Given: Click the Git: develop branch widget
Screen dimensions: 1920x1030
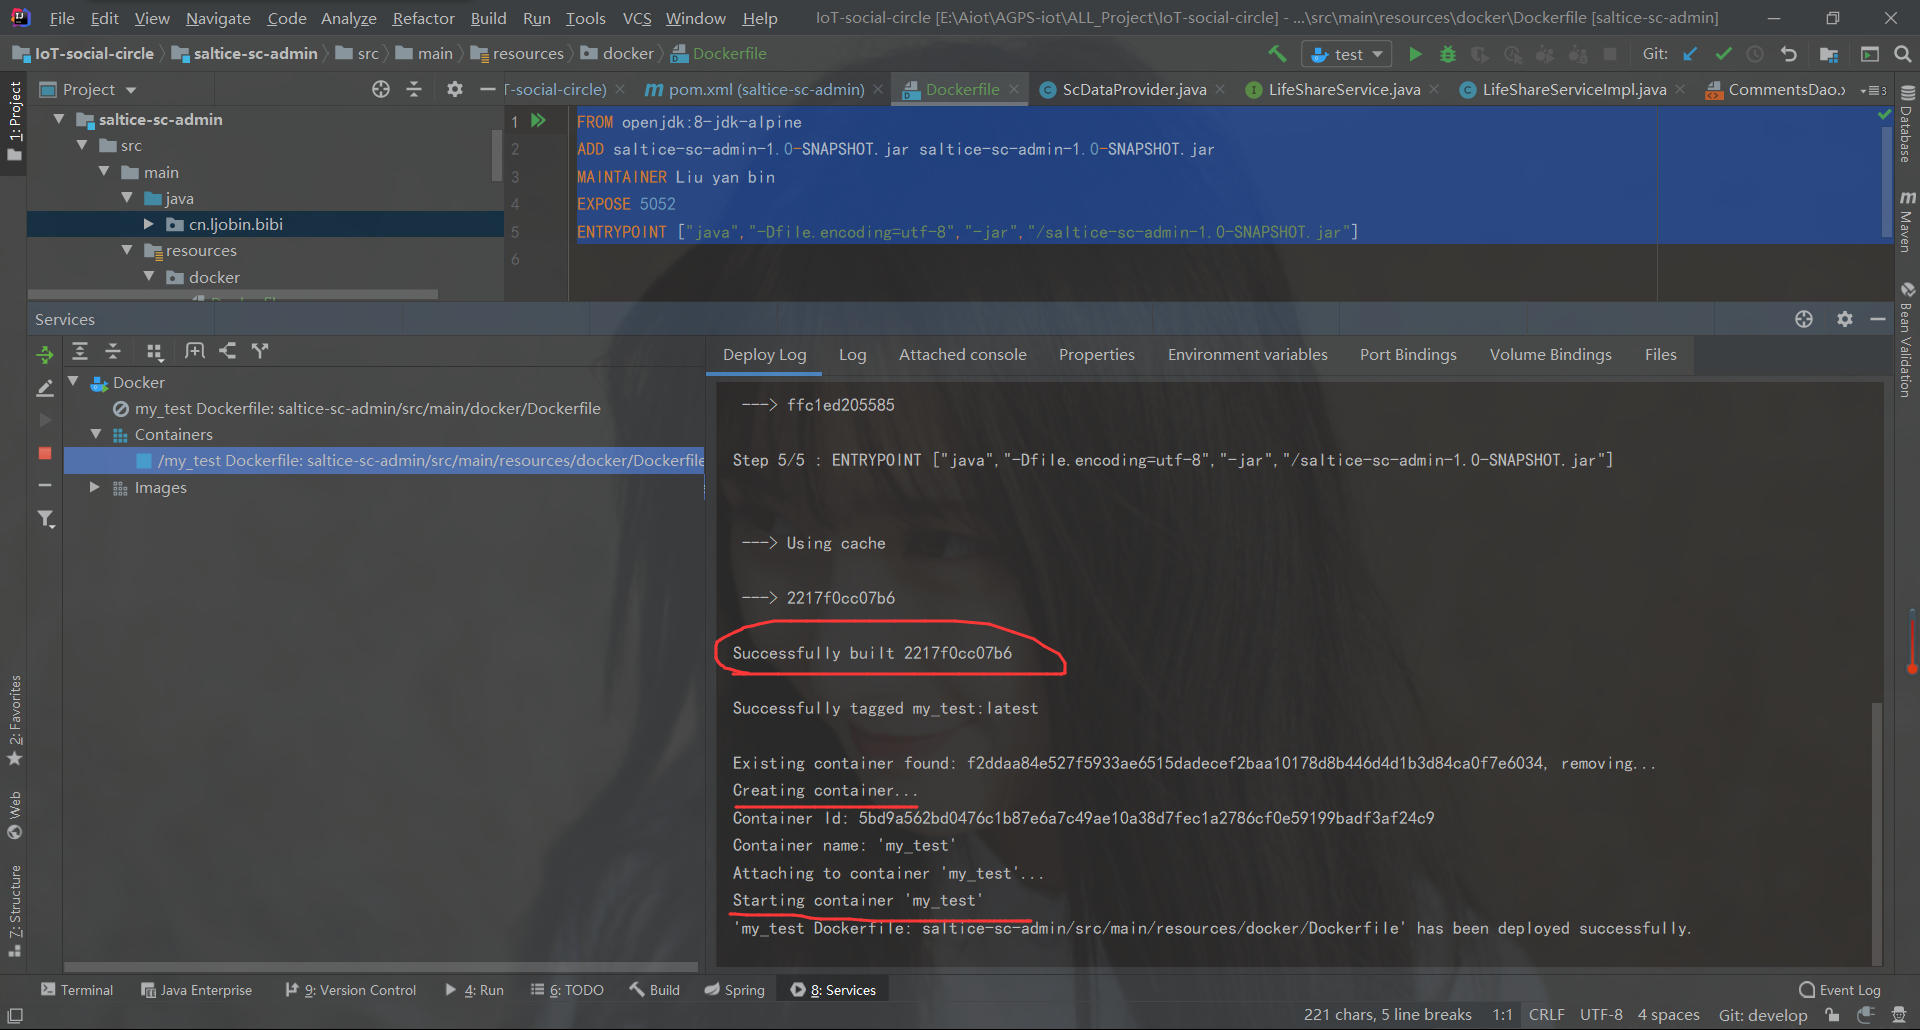Looking at the screenshot, I should pos(1763,1015).
